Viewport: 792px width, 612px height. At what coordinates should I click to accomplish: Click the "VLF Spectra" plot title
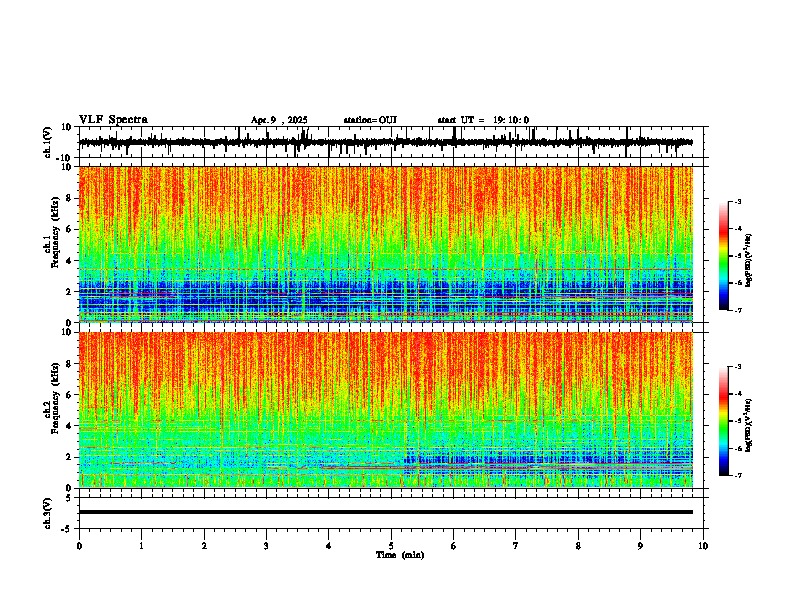click(x=113, y=120)
